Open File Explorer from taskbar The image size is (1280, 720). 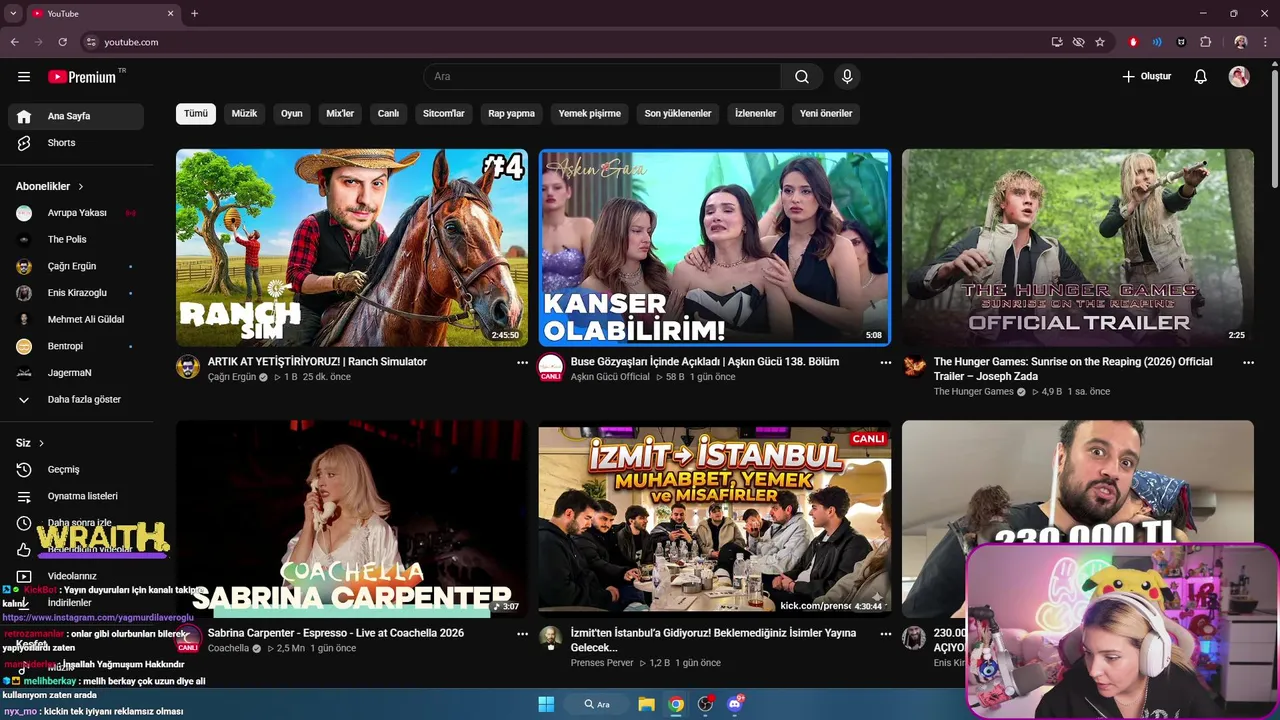pos(647,704)
